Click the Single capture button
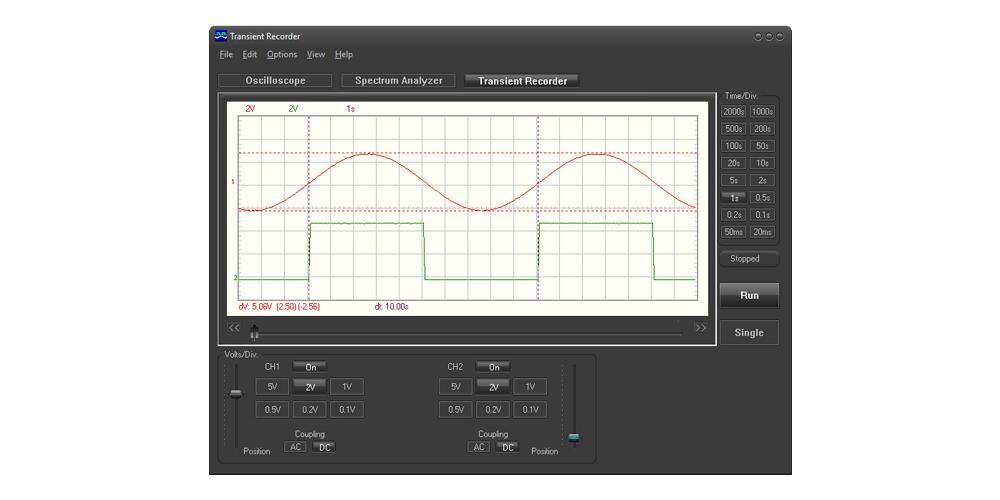1000x500 pixels. [x=749, y=333]
